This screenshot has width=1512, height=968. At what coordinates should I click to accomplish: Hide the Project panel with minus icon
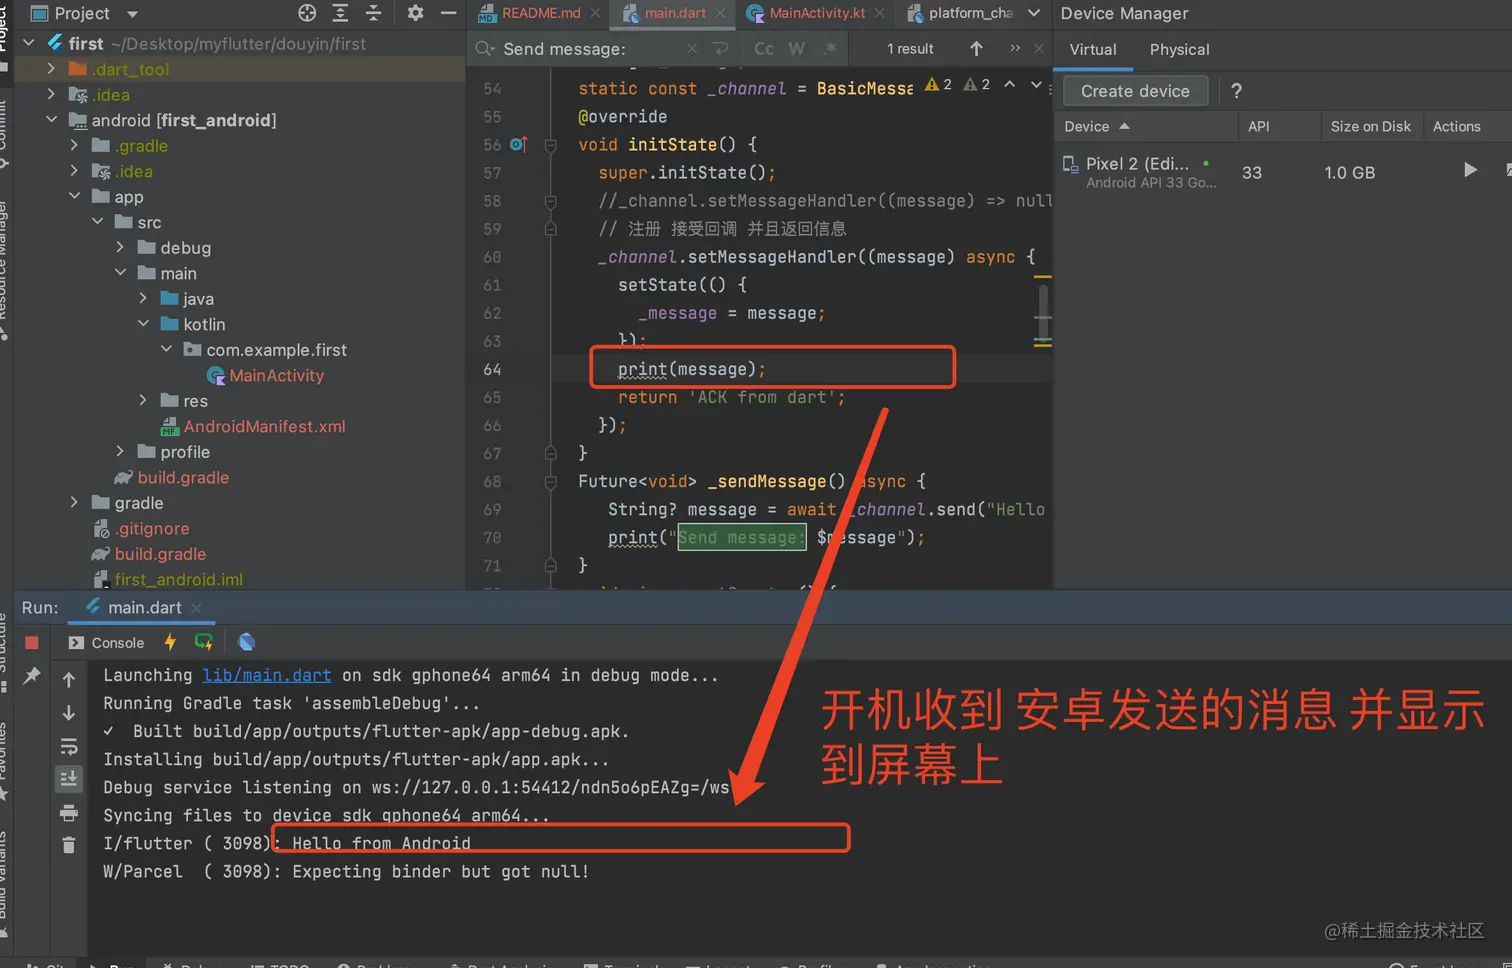pyautogui.click(x=448, y=13)
